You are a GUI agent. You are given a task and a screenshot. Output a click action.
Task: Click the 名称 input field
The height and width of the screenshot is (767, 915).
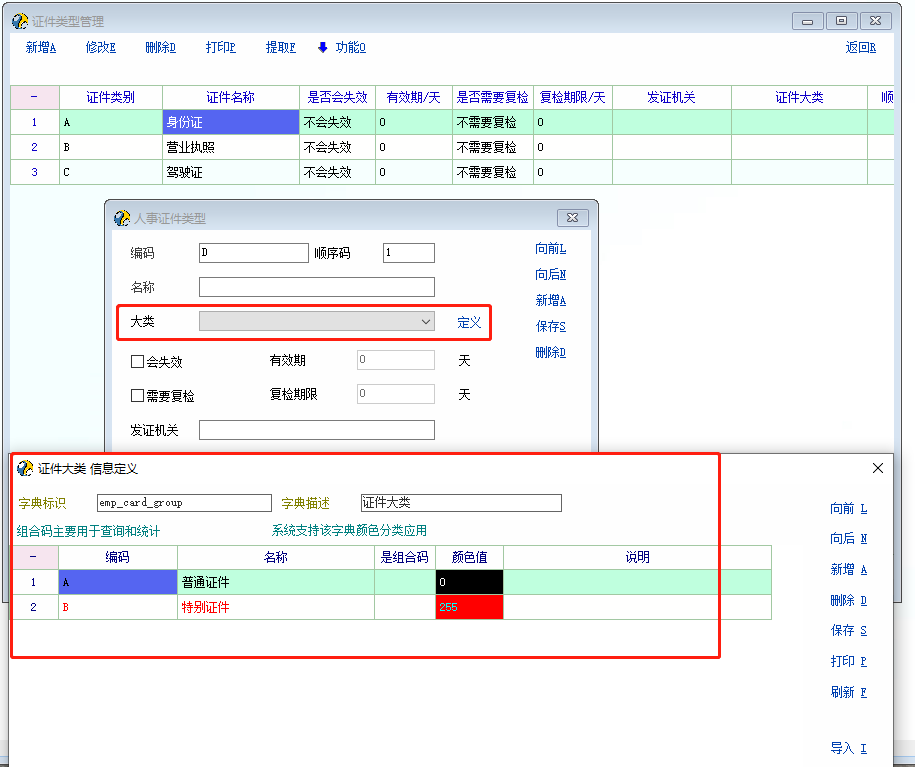[x=316, y=288]
